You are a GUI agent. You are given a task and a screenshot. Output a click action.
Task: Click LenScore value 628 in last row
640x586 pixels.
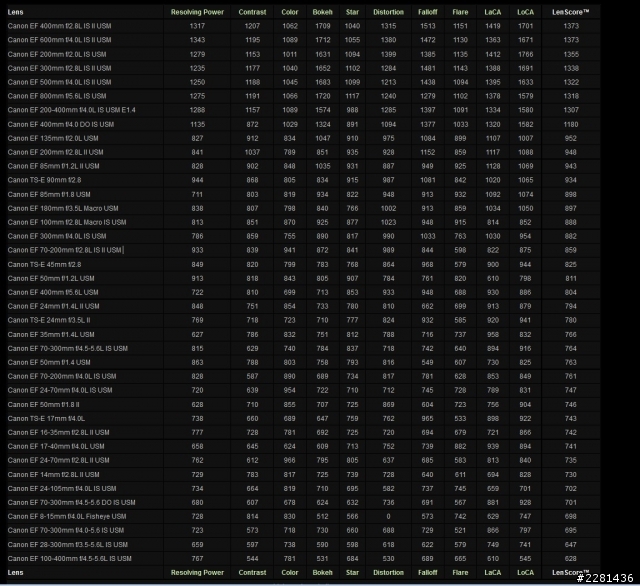571,559
